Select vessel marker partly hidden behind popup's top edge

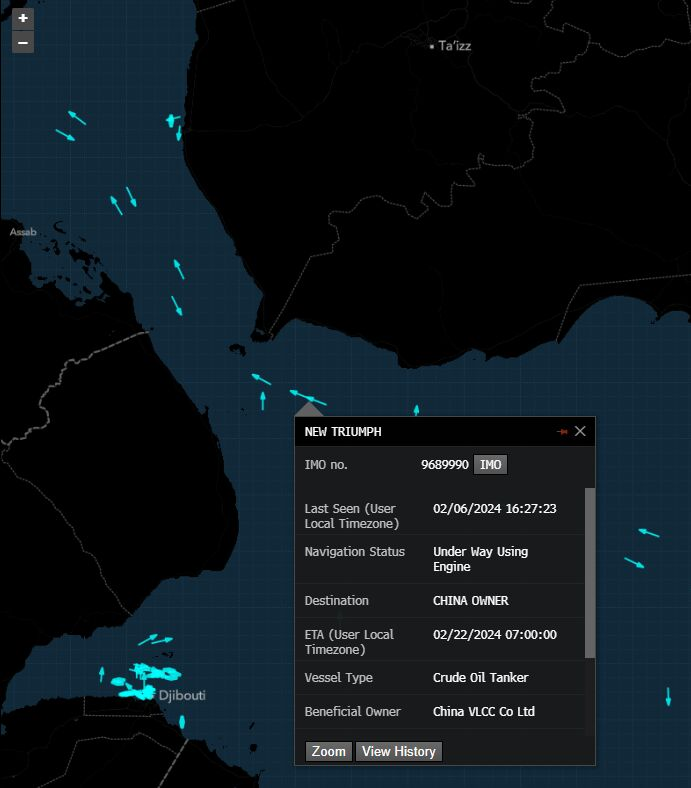(416, 410)
